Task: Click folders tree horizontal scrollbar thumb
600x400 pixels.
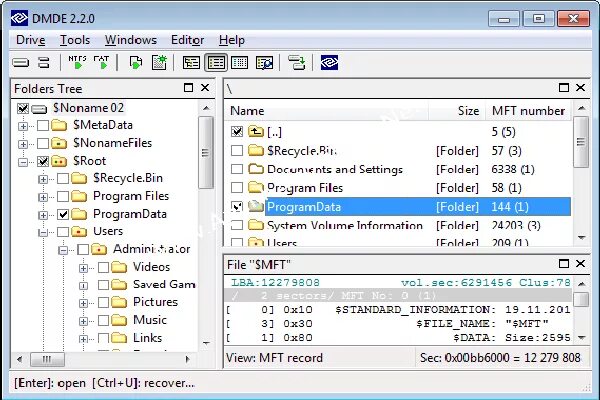Action: pyautogui.click(x=47, y=359)
